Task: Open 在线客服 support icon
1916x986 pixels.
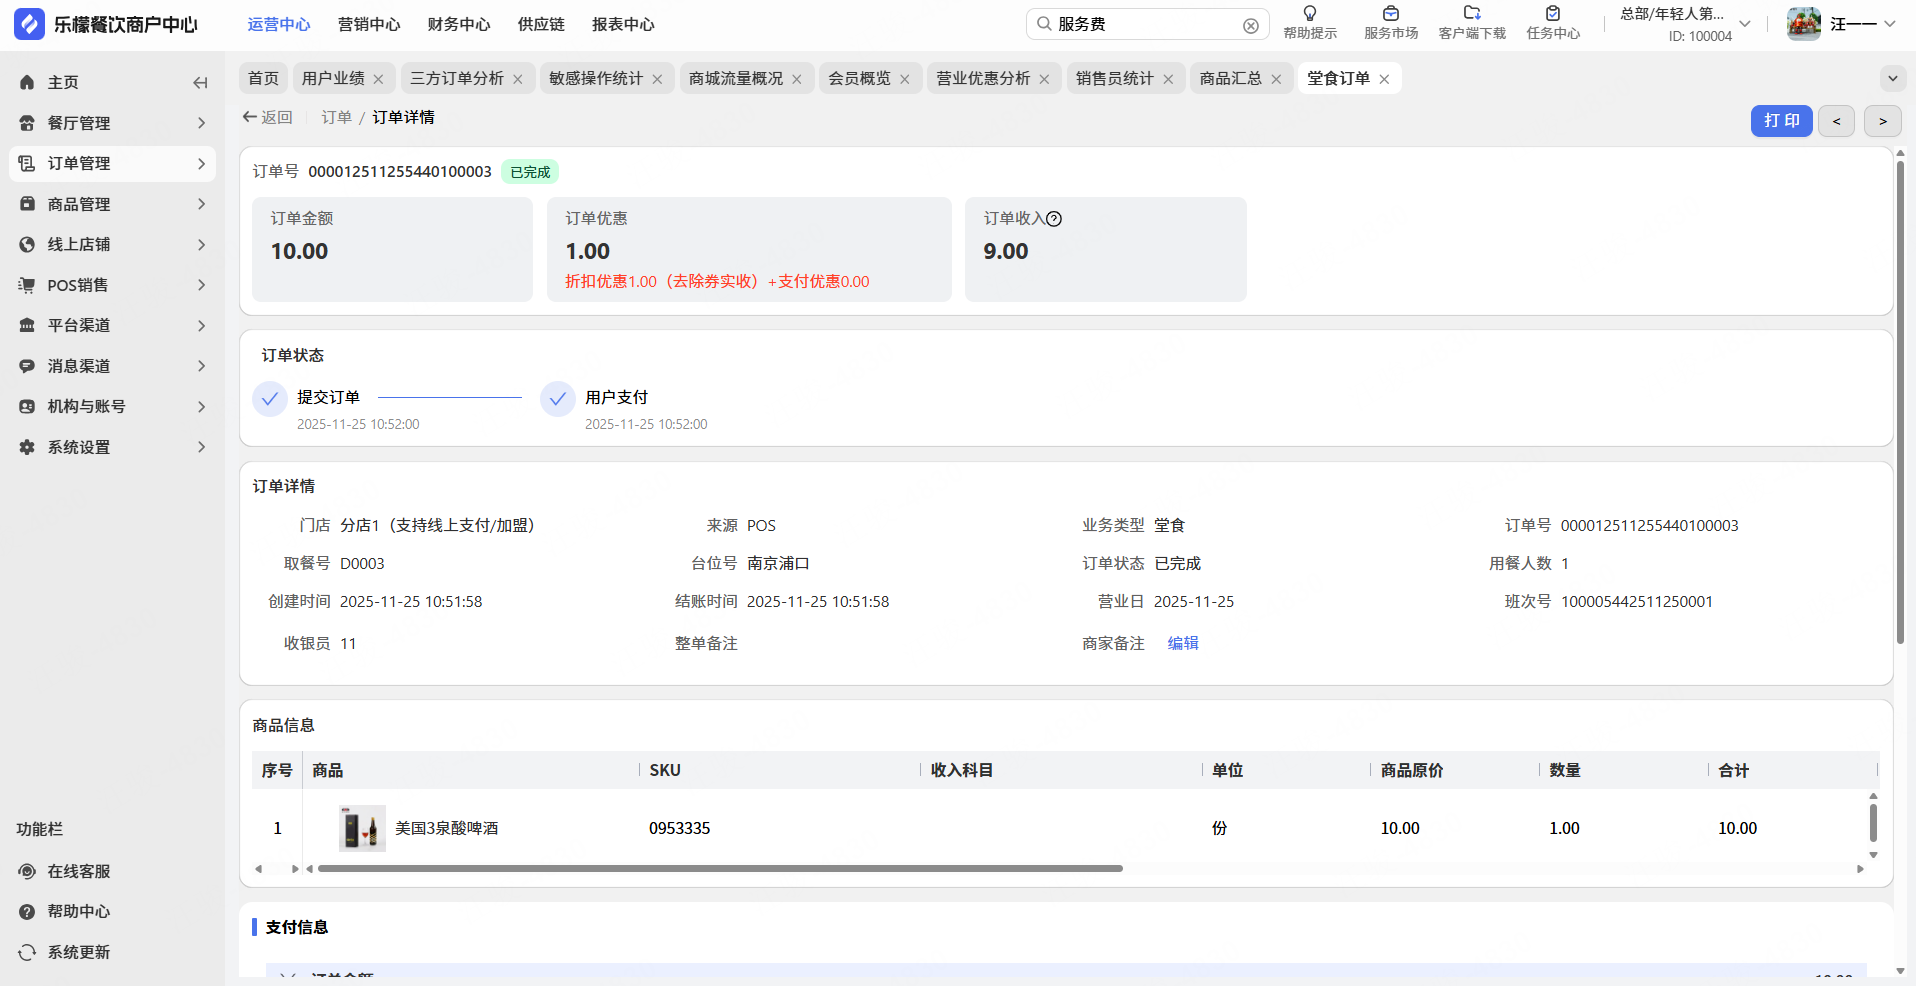Action: click(x=27, y=871)
